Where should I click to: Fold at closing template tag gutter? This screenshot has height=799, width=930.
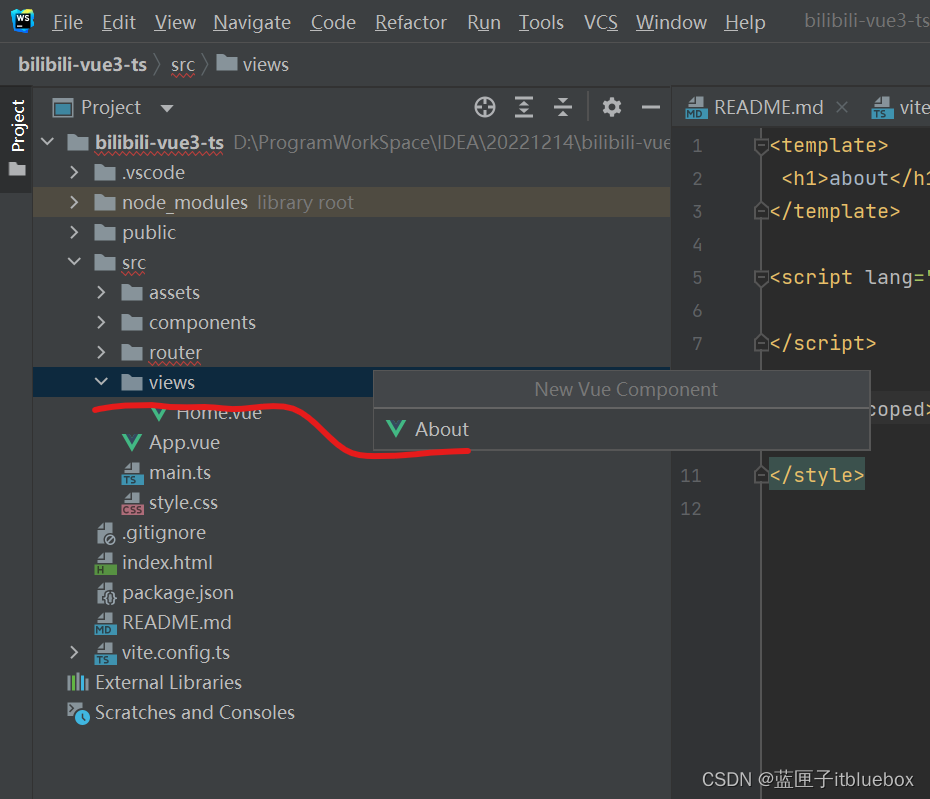coord(761,211)
